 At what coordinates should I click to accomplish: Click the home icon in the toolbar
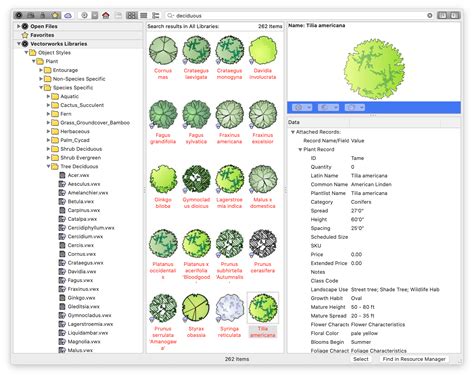106,15
